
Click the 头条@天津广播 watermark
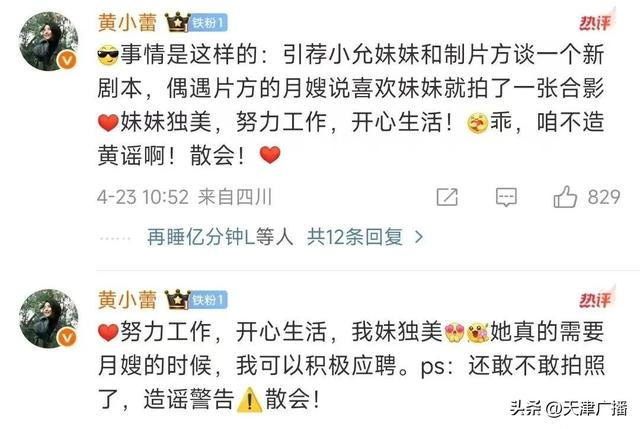(x=569, y=408)
